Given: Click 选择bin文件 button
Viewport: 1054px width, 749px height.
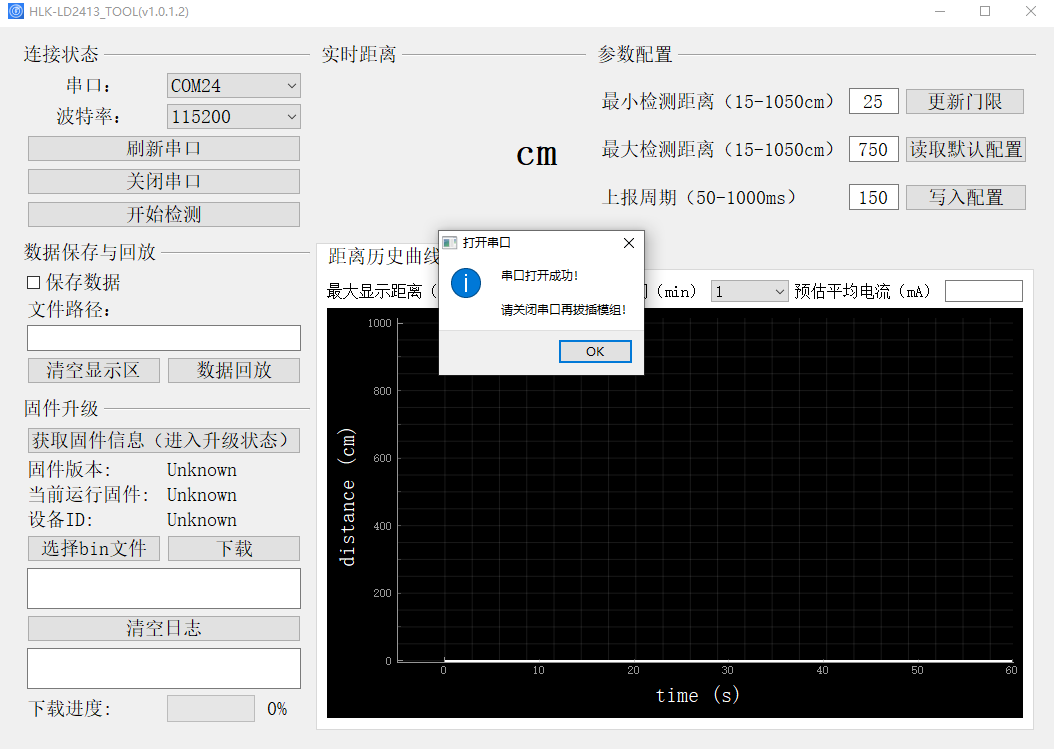Looking at the screenshot, I should [x=94, y=548].
